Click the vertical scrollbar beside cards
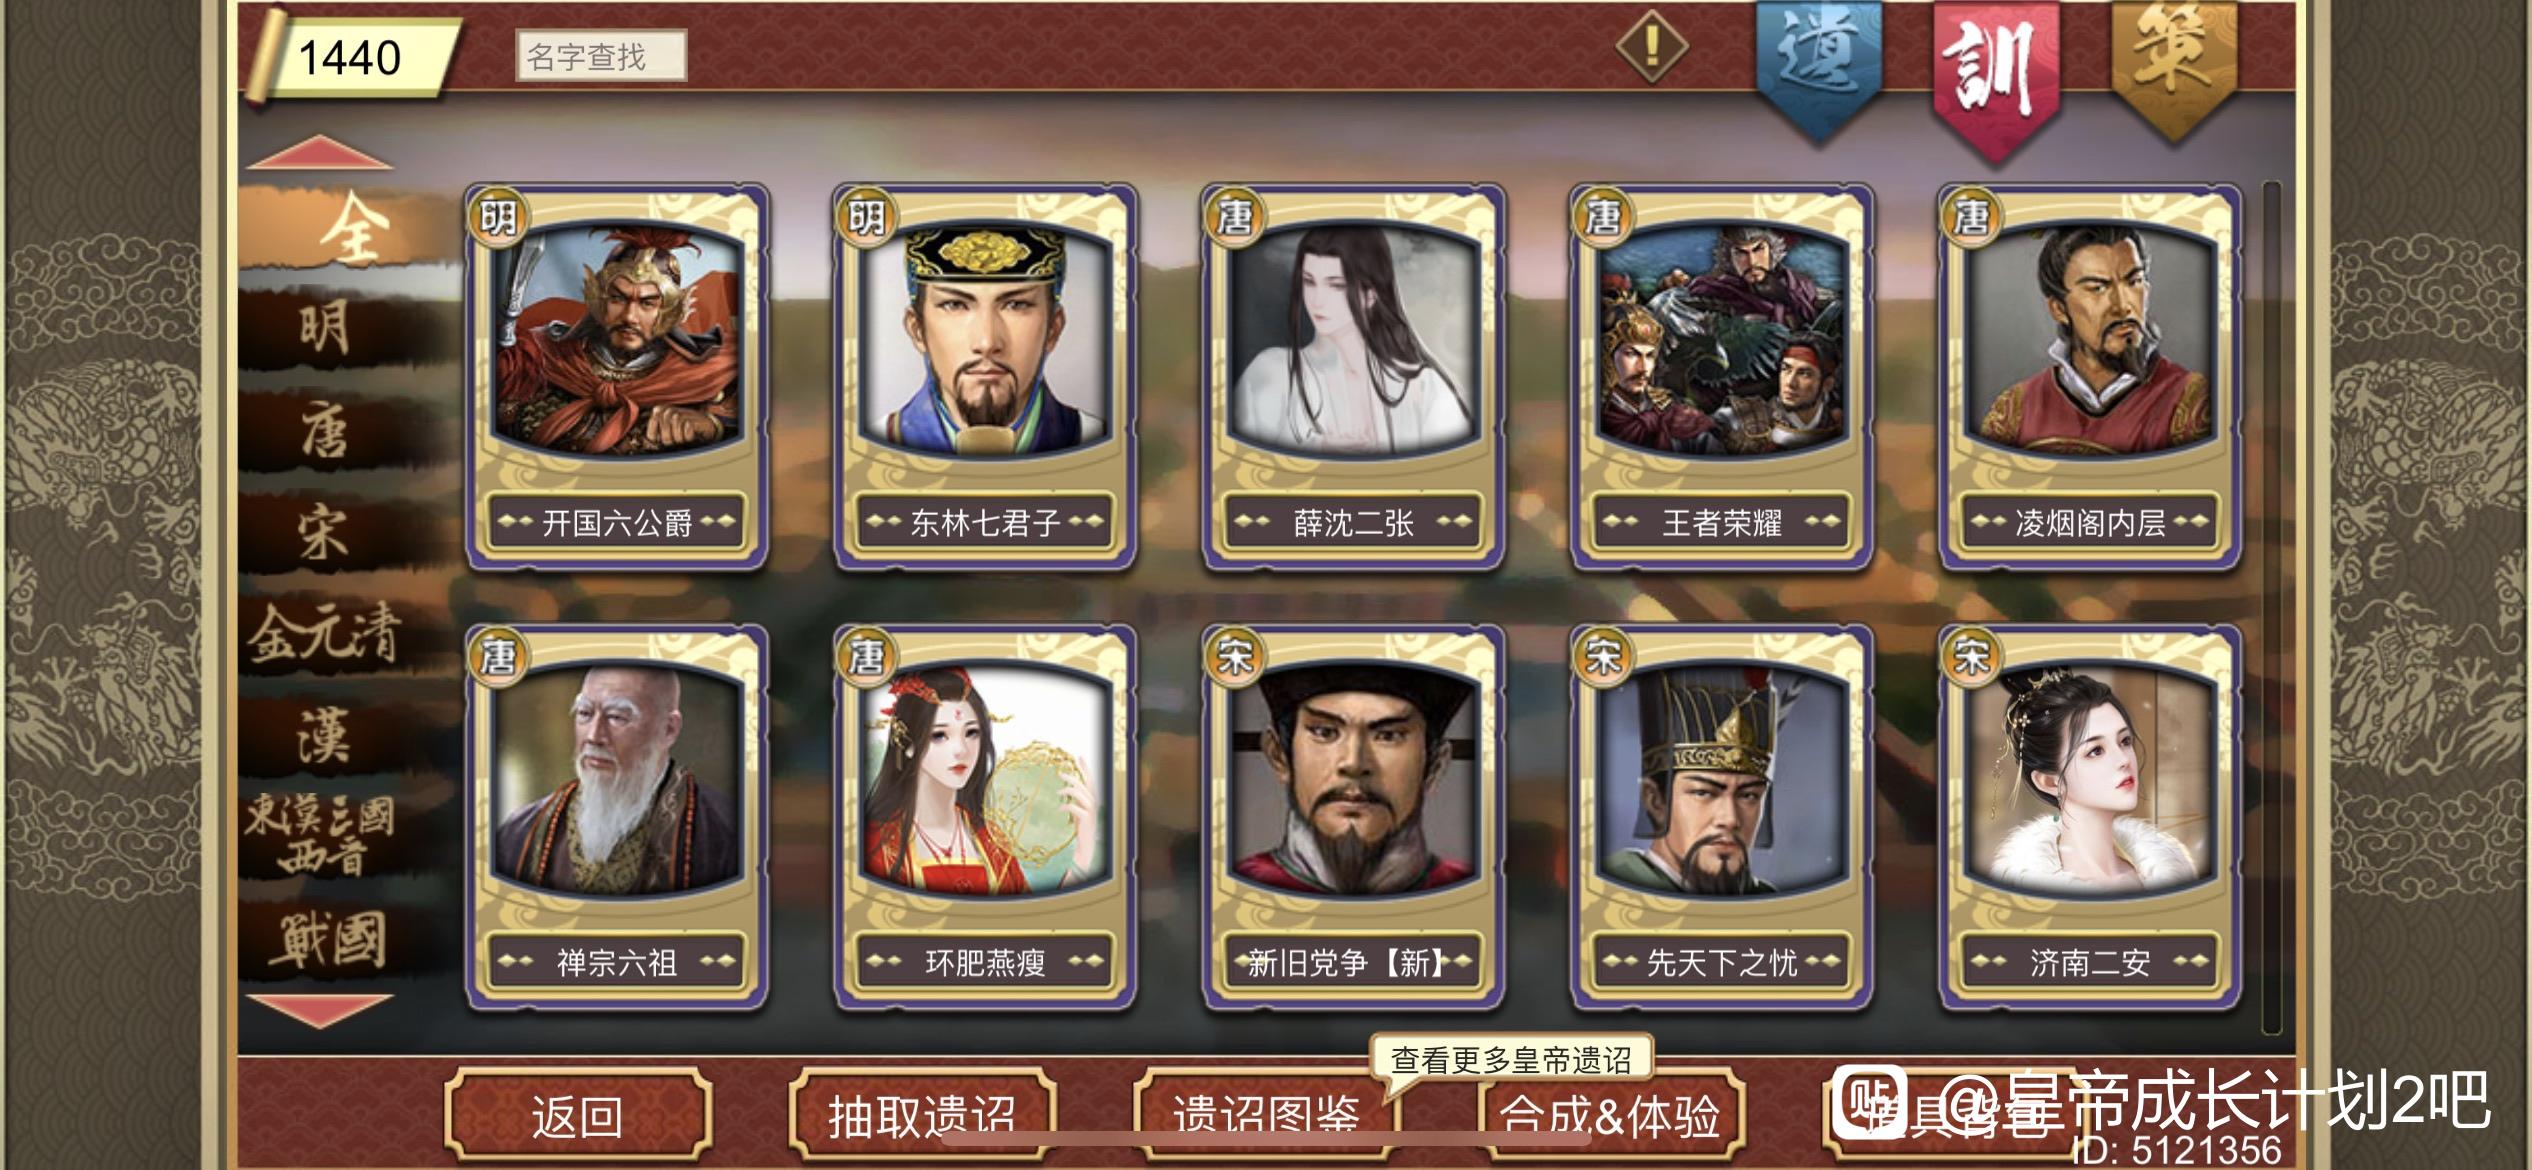The width and height of the screenshot is (2532, 1170). [2272, 606]
